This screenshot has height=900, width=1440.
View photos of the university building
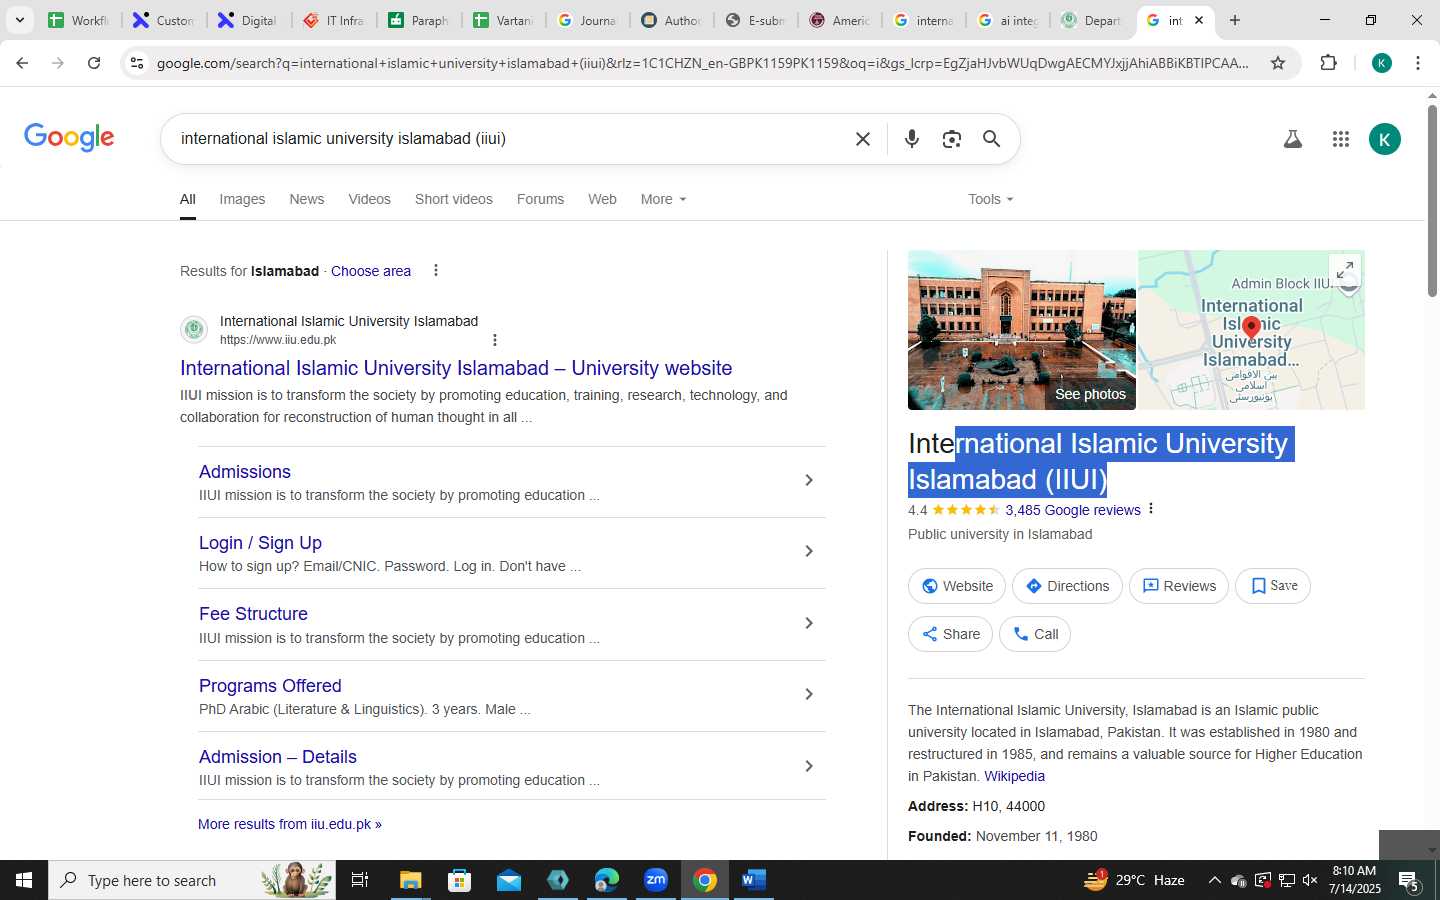coord(1021,330)
